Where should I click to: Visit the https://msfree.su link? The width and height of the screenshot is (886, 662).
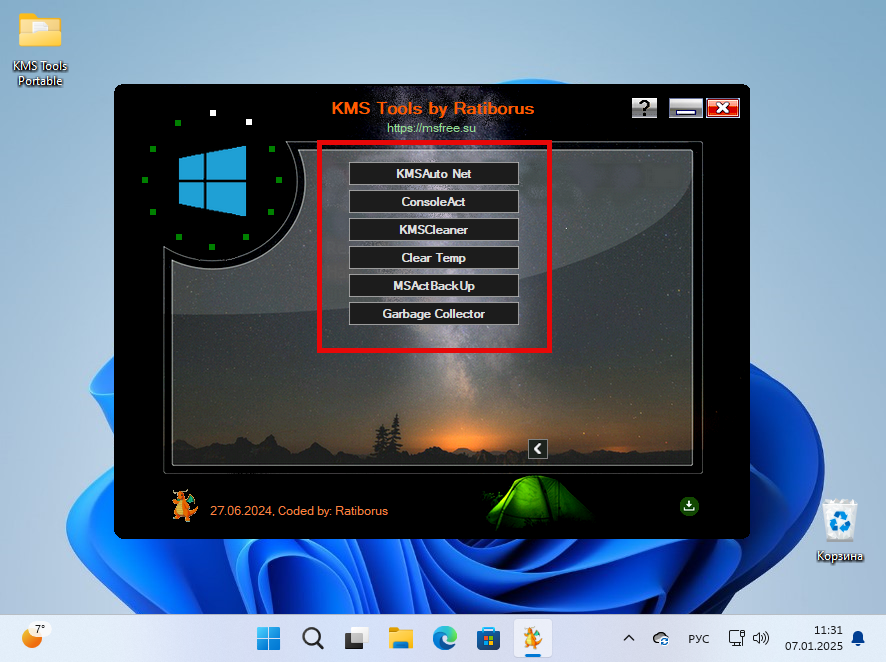point(432,128)
